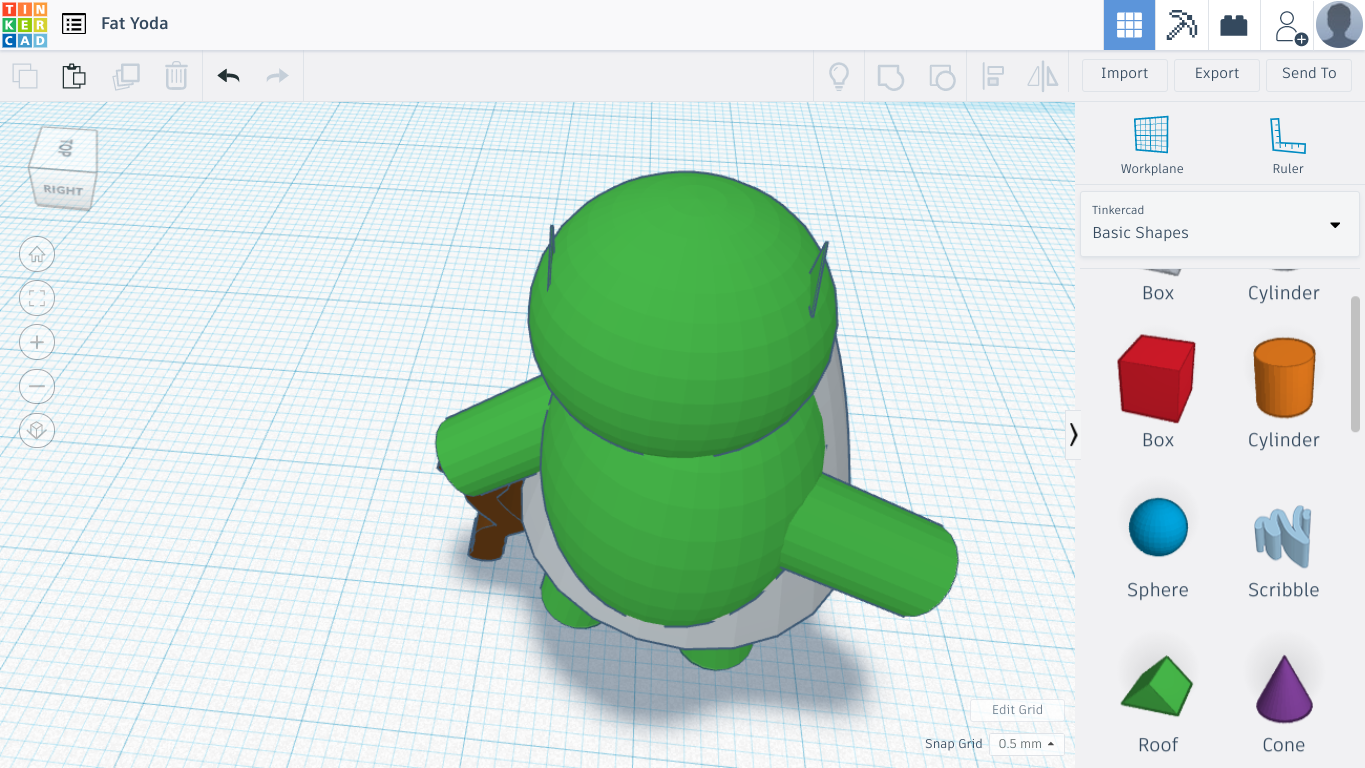Image resolution: width=1365 pixels, height=768 pixels.
Task: Click the Ungroup shapes icon
Action: [x=941, y=76]
